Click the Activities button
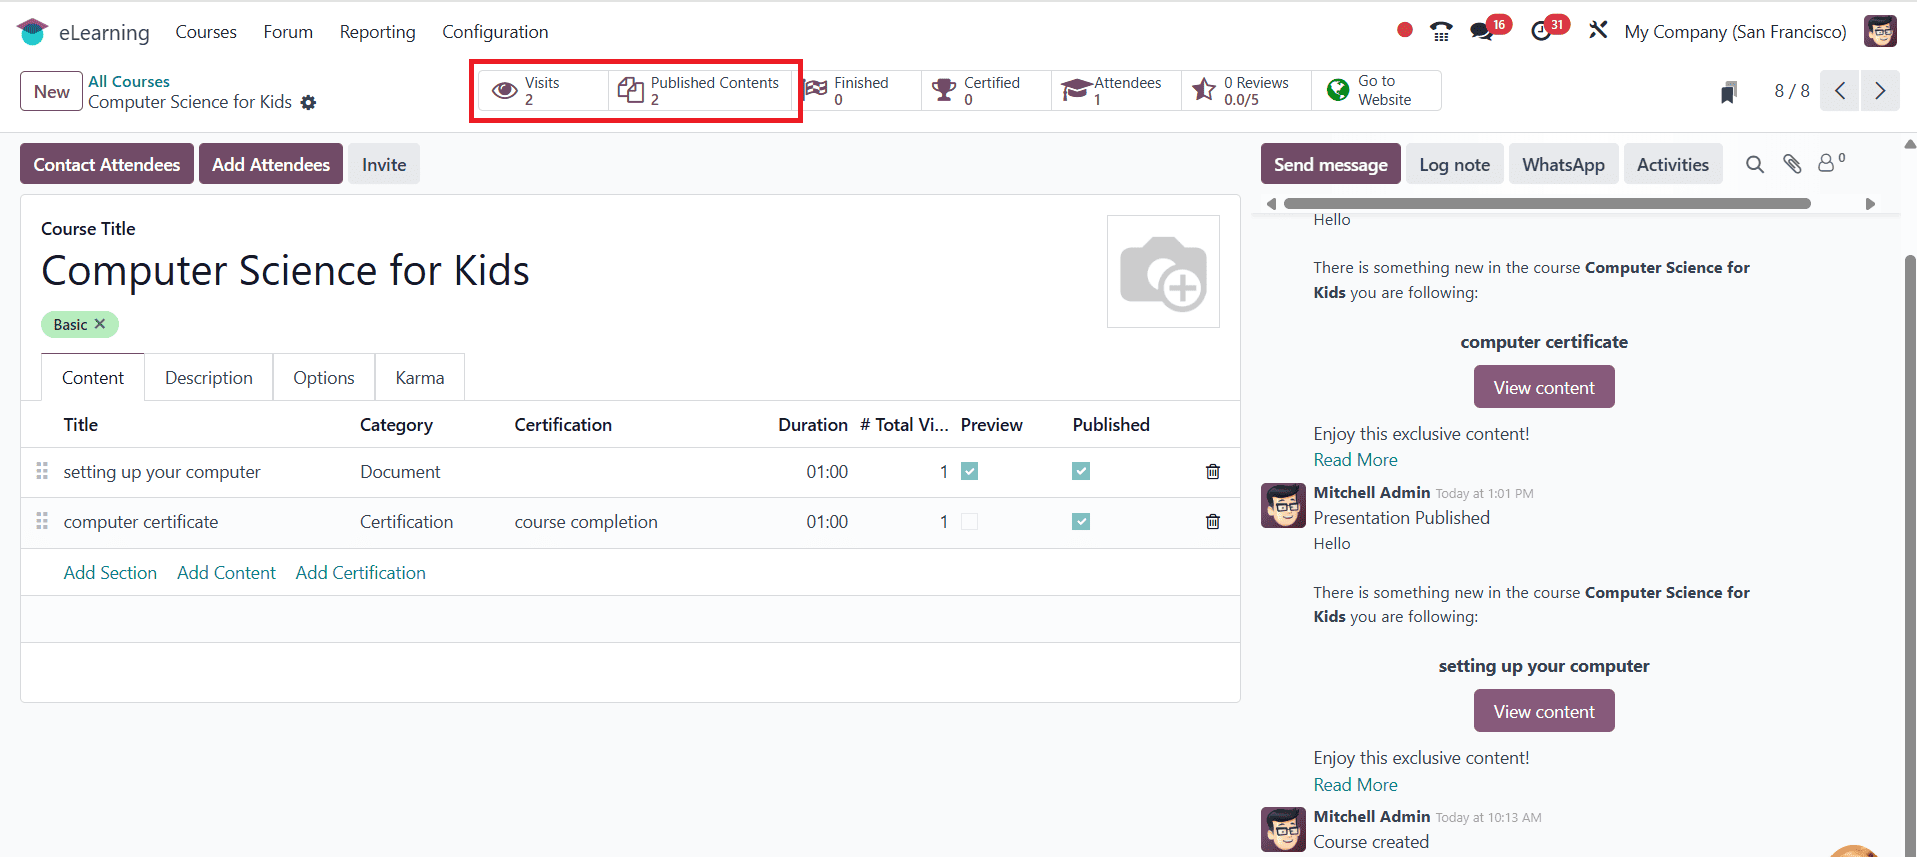Screen dimensions: 1917x857 [1673, 164]
